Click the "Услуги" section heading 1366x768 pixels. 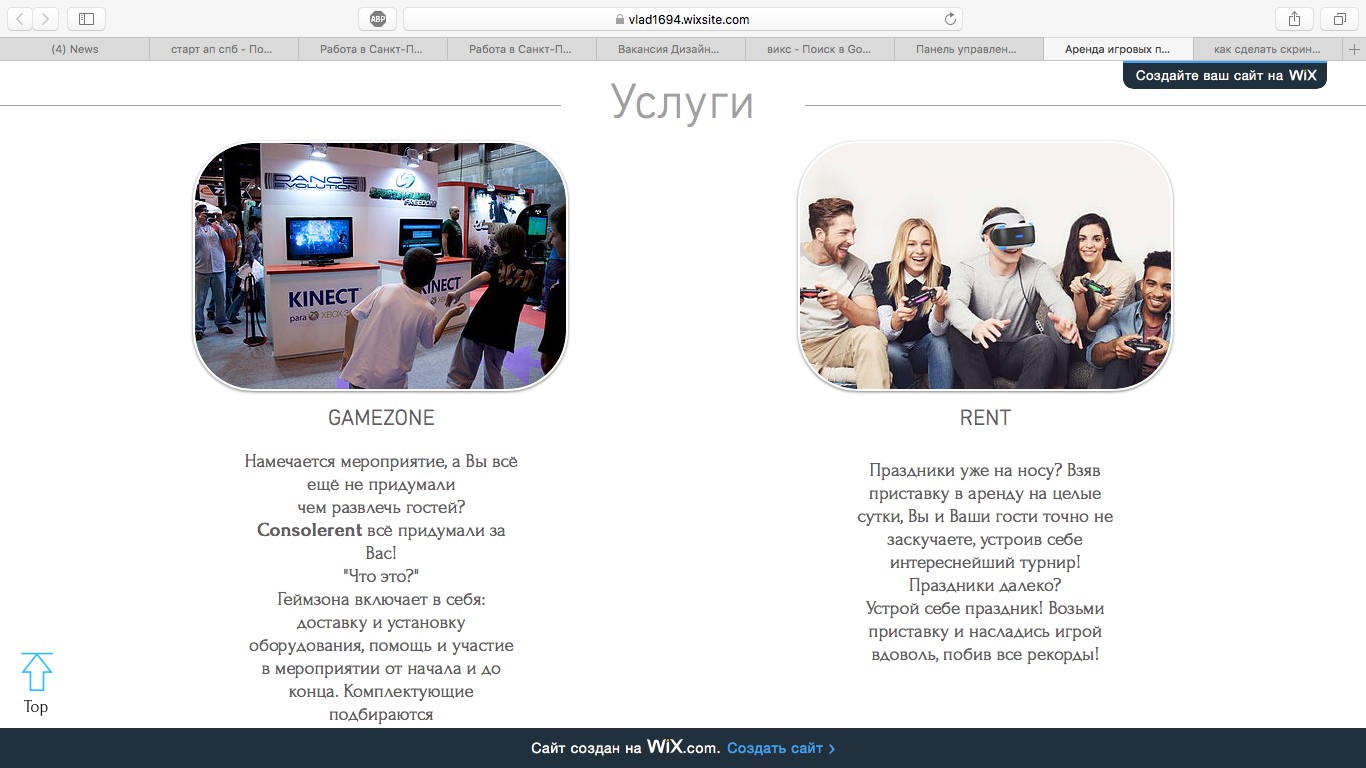click(682, 102)
